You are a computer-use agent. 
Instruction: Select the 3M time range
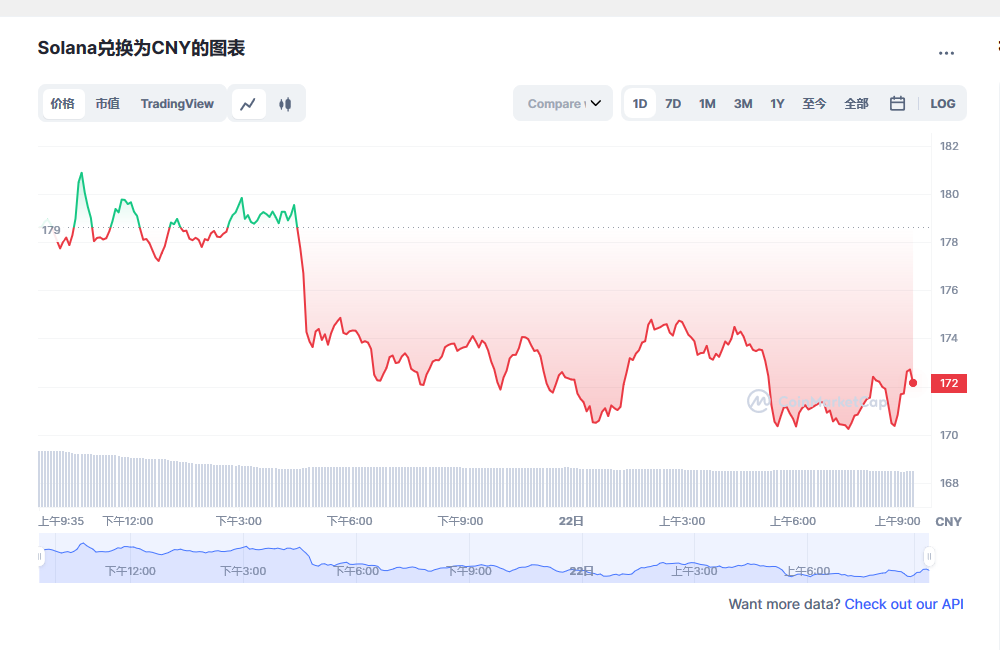point(742,104)
